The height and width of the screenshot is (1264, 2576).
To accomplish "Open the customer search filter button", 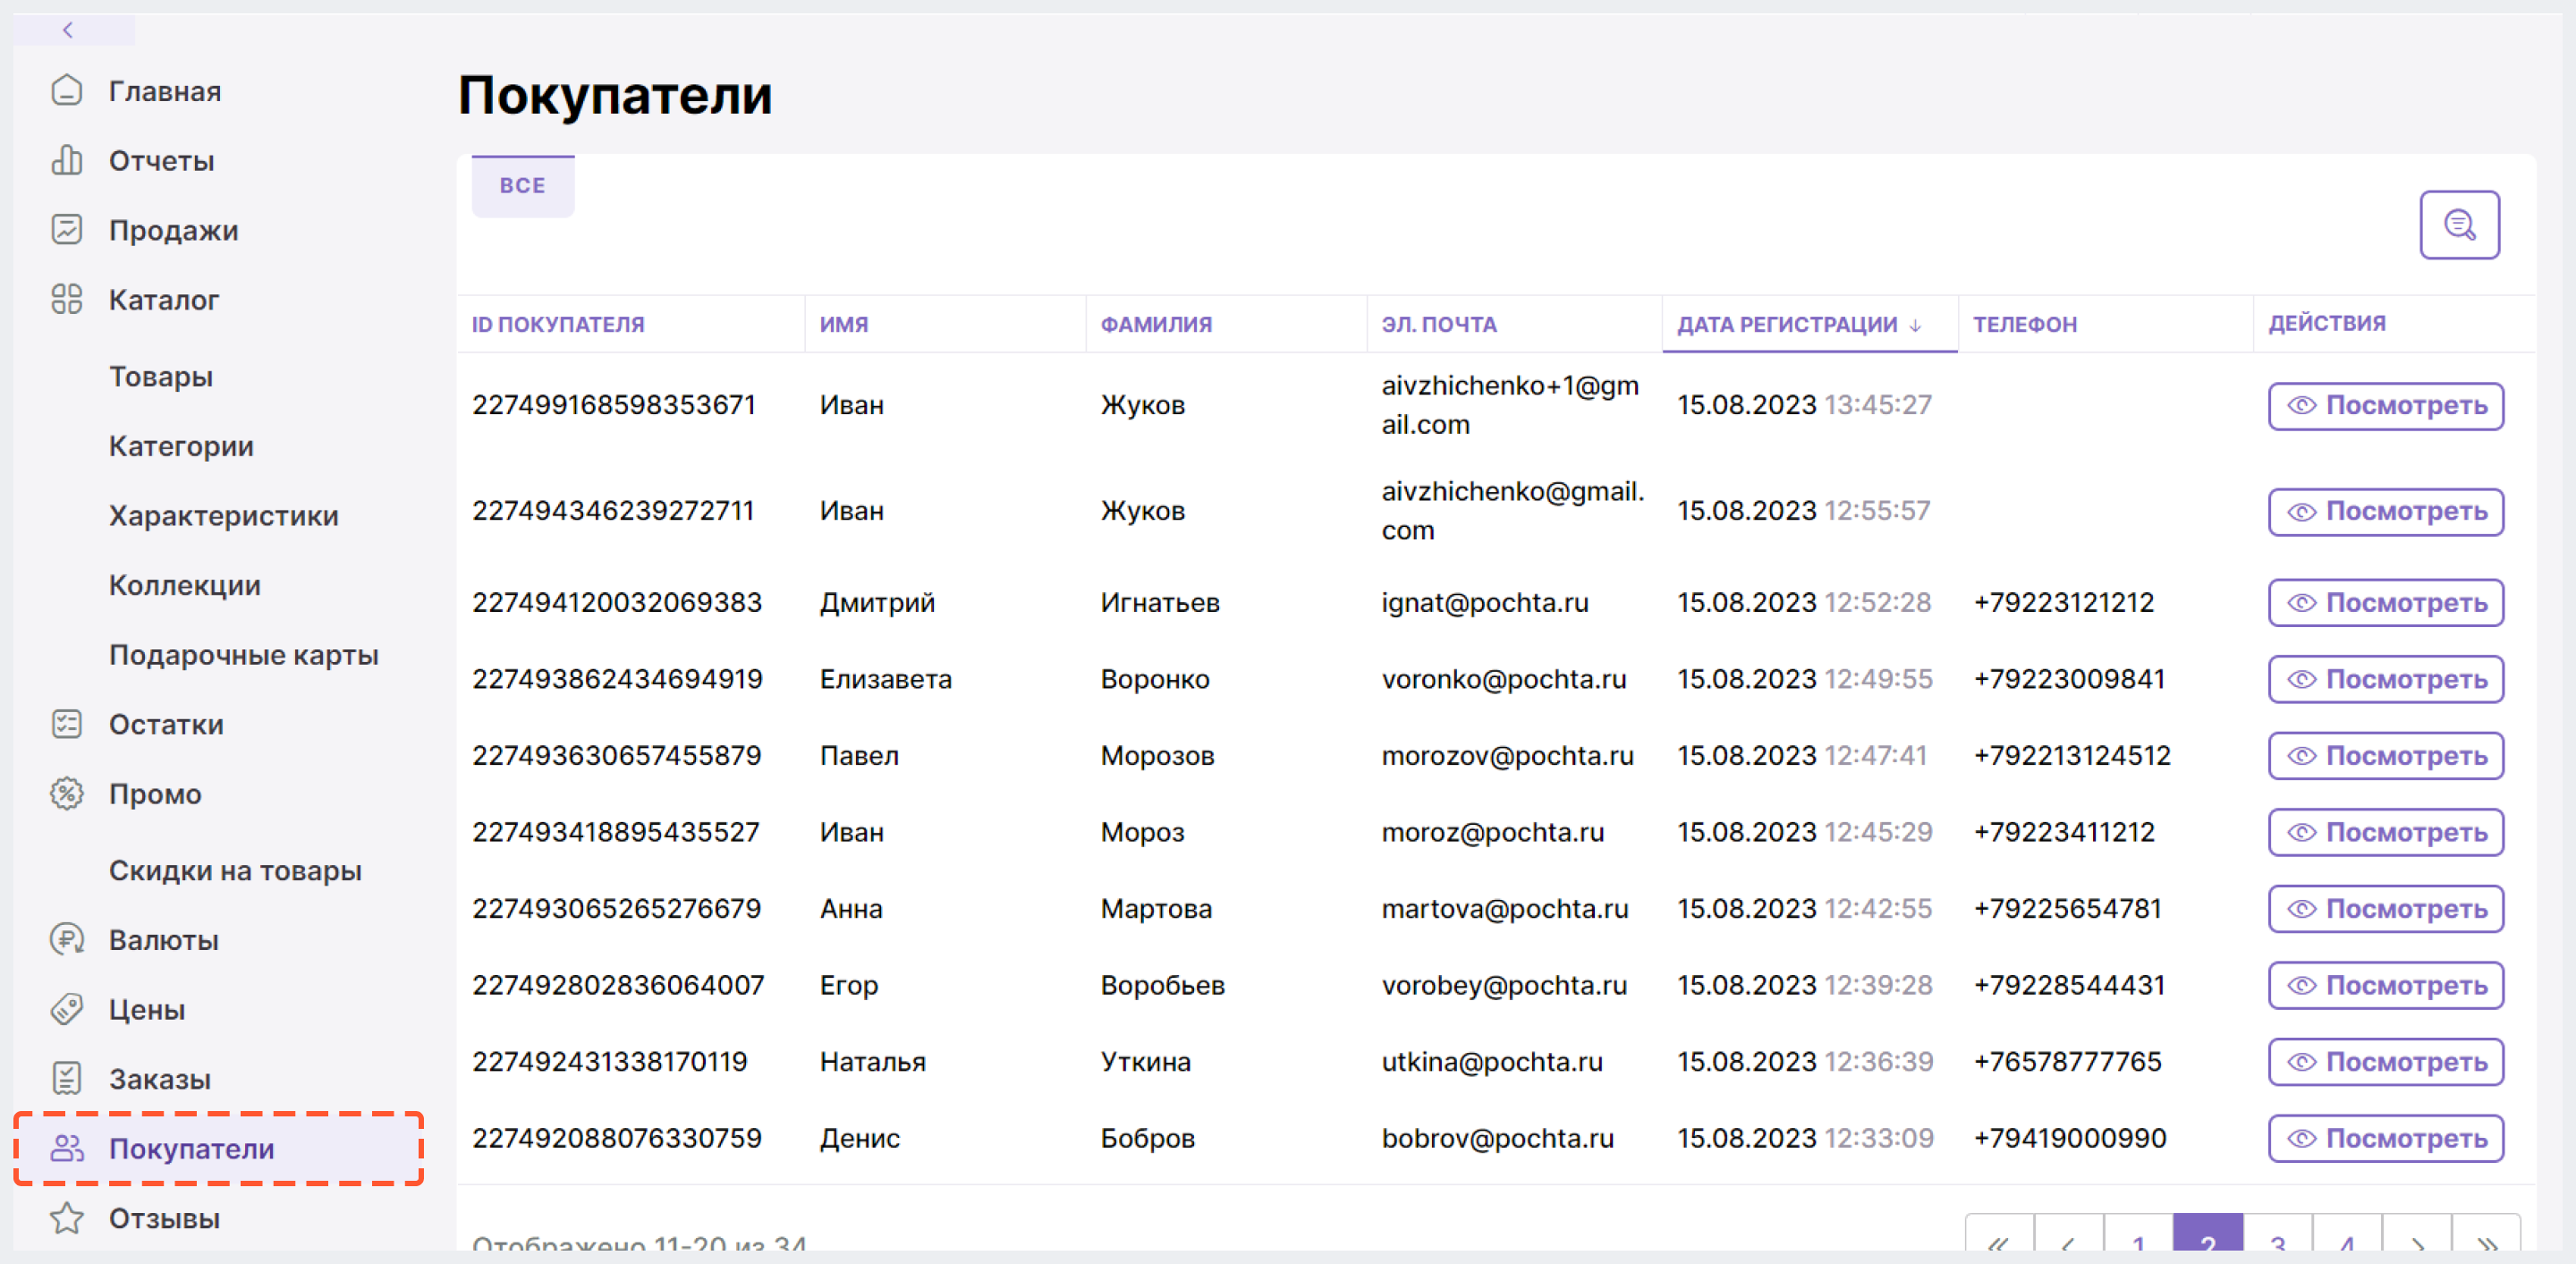I will click(x=2459, y=225).
